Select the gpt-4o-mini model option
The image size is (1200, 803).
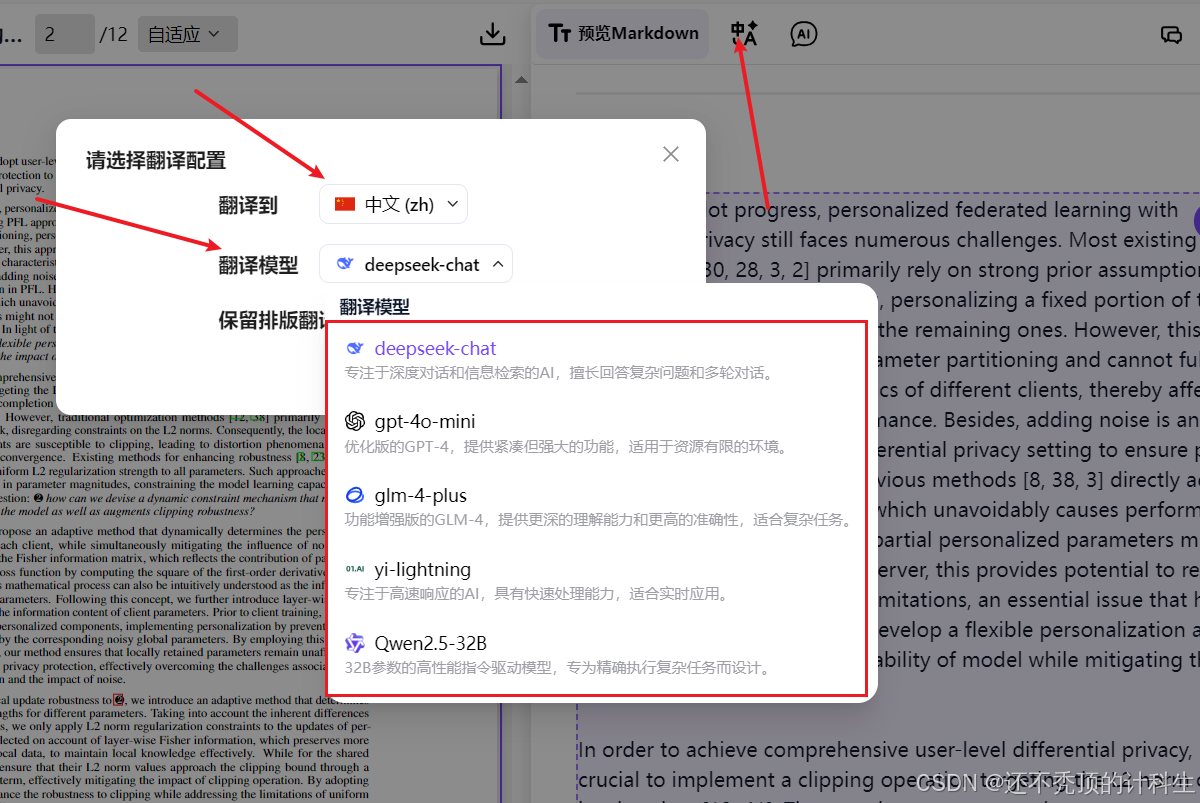pos(596,433)
